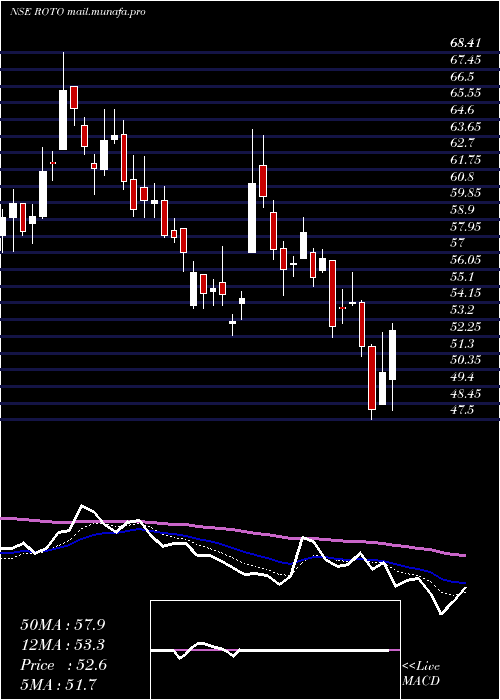The height and width of the screenshot is (700, 500).
Task: Click the 64.6 price axis label
Action: 462,110
